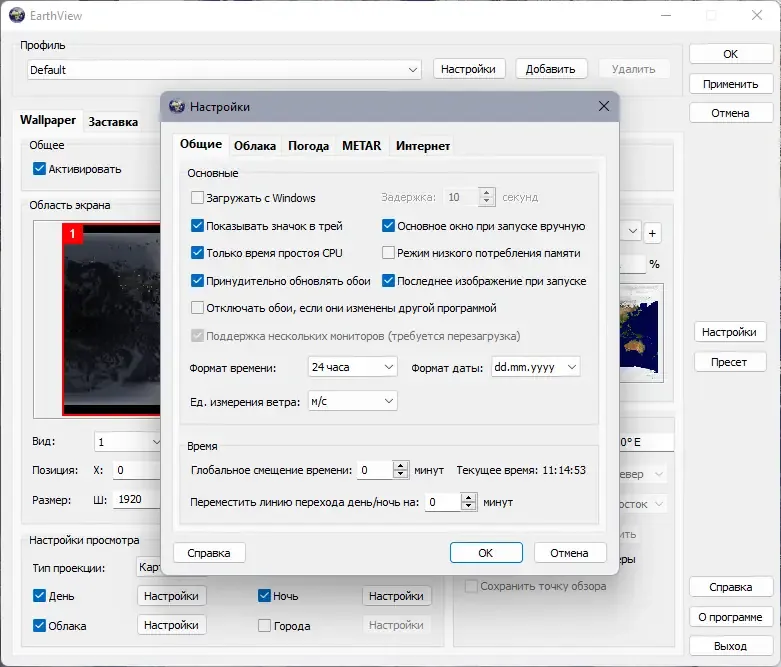Decrease день/ночь line shift with down arrow
Screen dimensions: 781x667
[468, 506]
